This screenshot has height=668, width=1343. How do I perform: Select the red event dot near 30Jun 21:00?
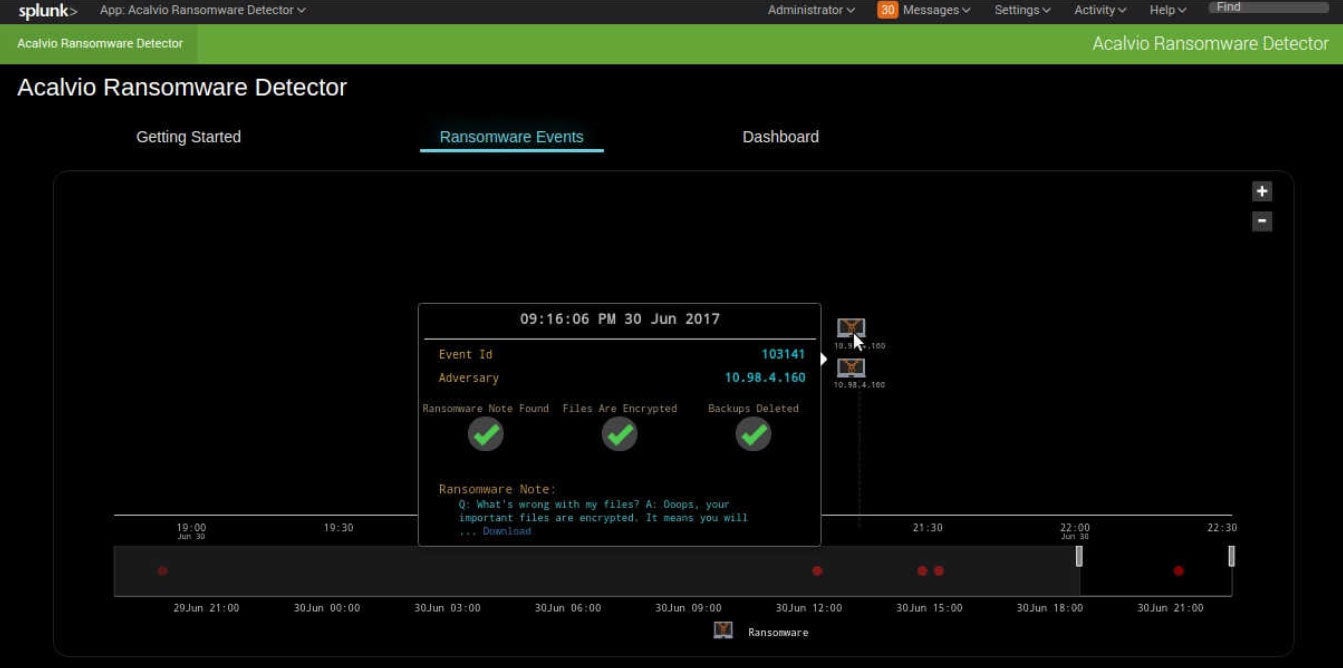pos(1178,571)
